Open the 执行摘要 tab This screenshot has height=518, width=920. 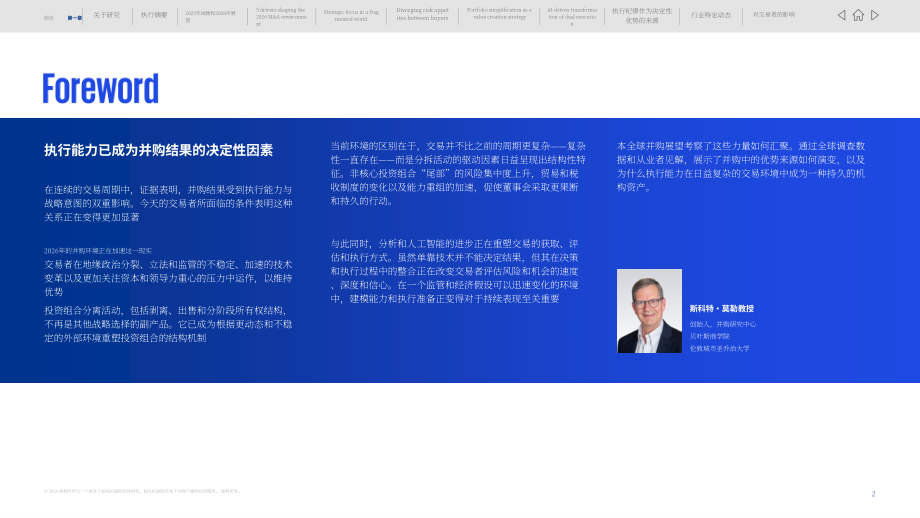(154, 15)
